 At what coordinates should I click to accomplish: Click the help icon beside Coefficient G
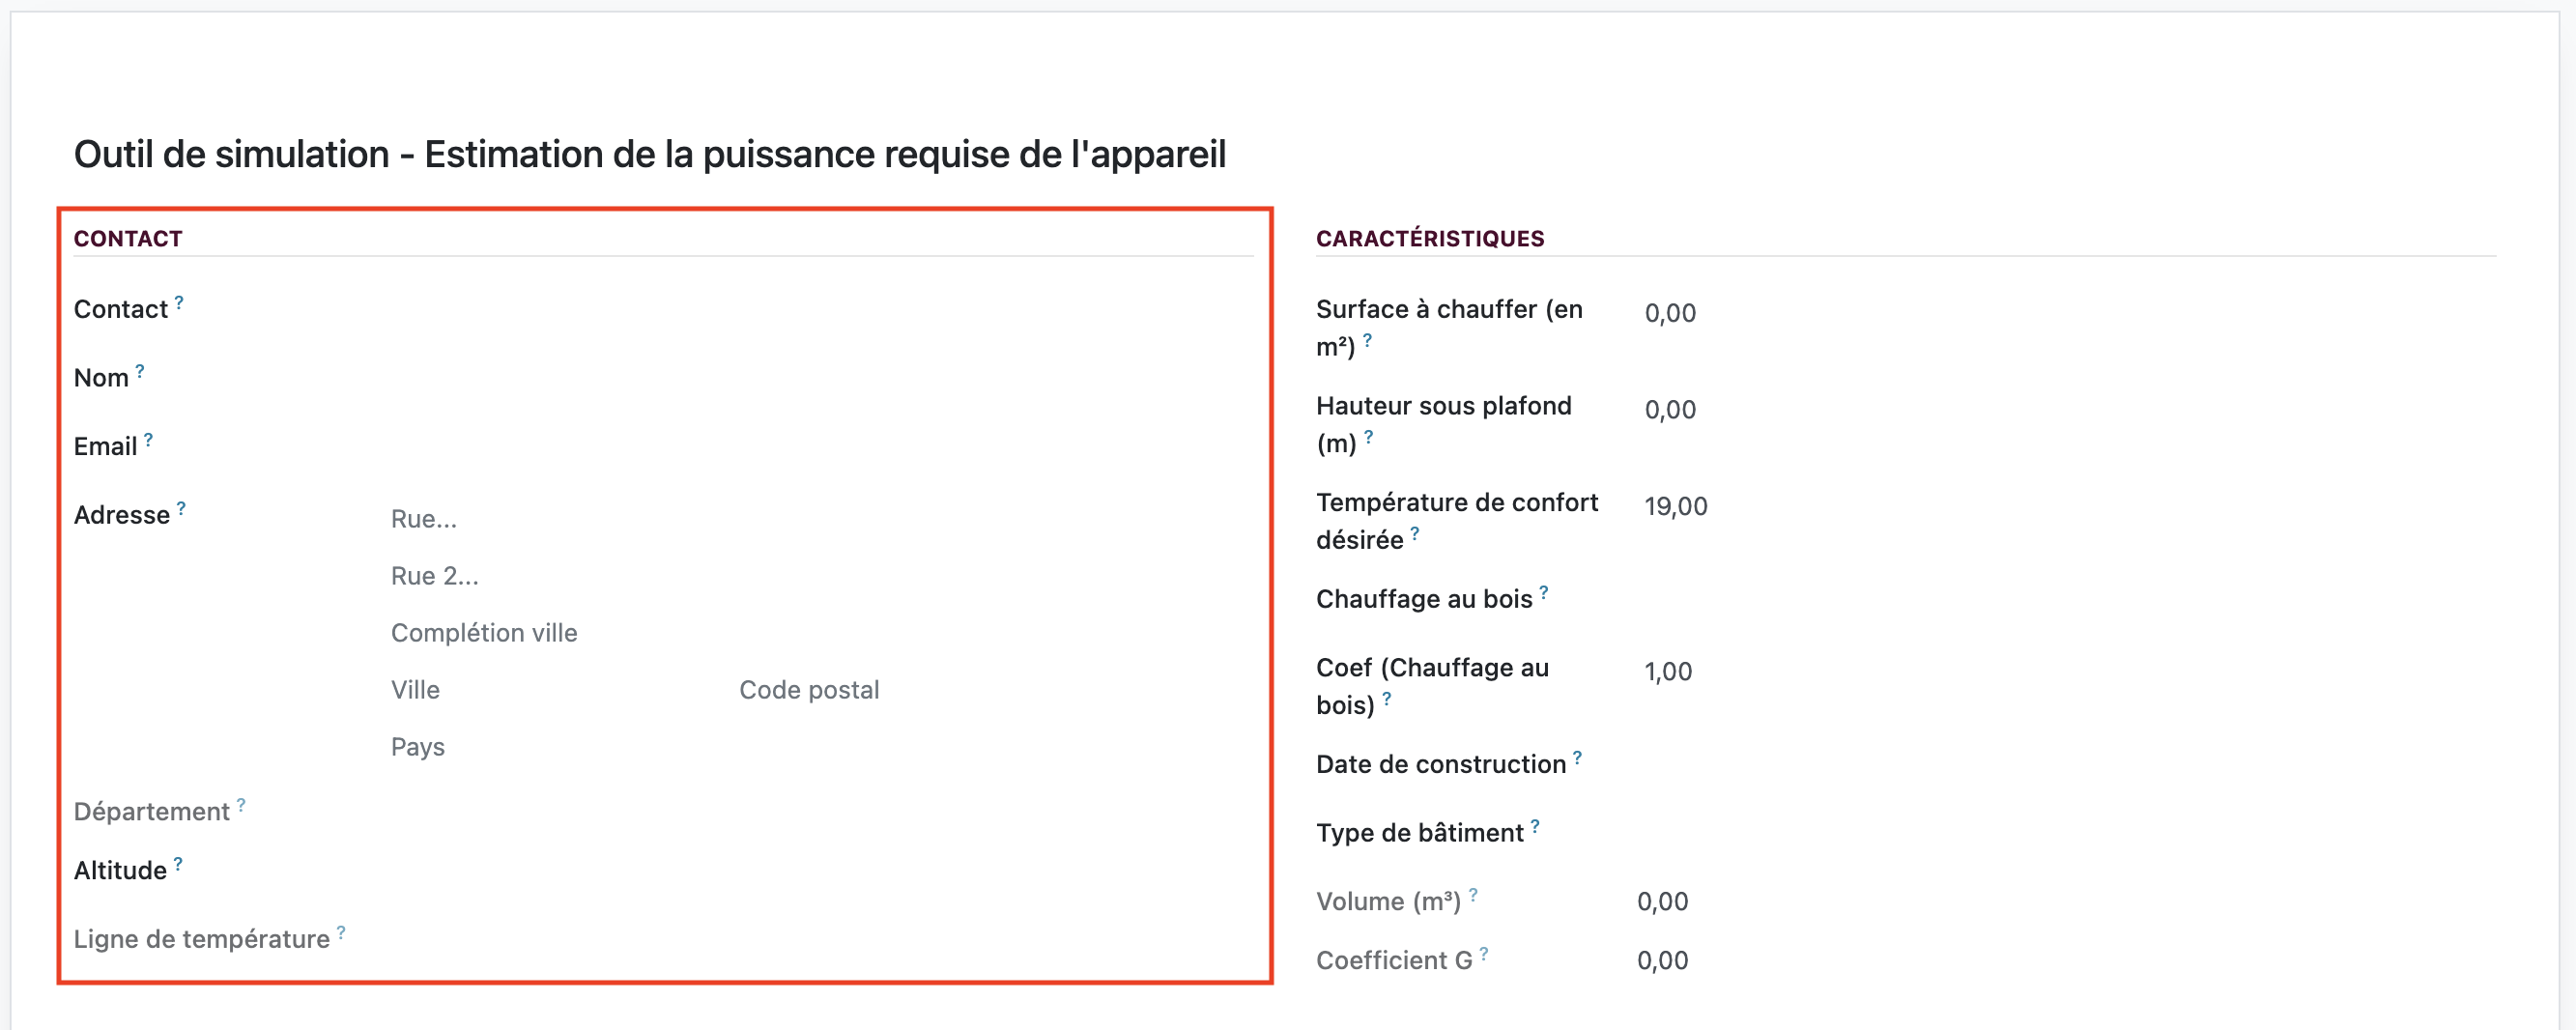[x=1484, y=953]
